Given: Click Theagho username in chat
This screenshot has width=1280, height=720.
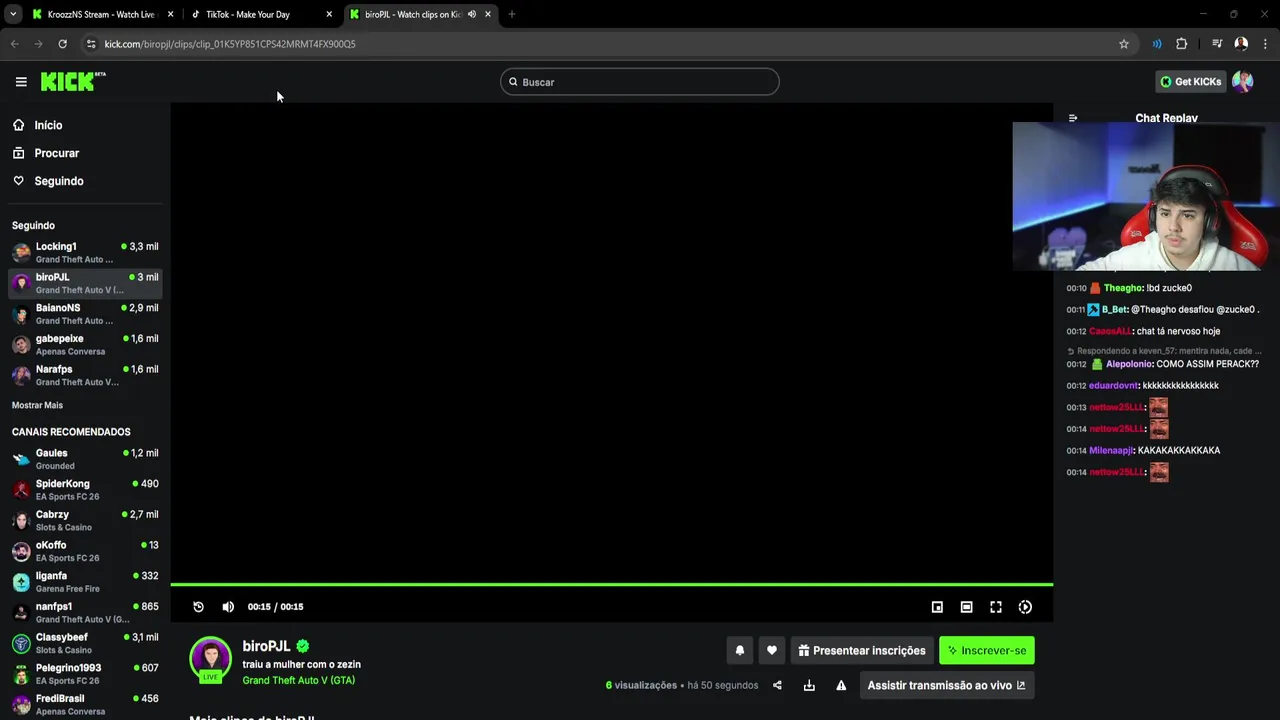Looking at the screenshot, I should pos(1123,288).
